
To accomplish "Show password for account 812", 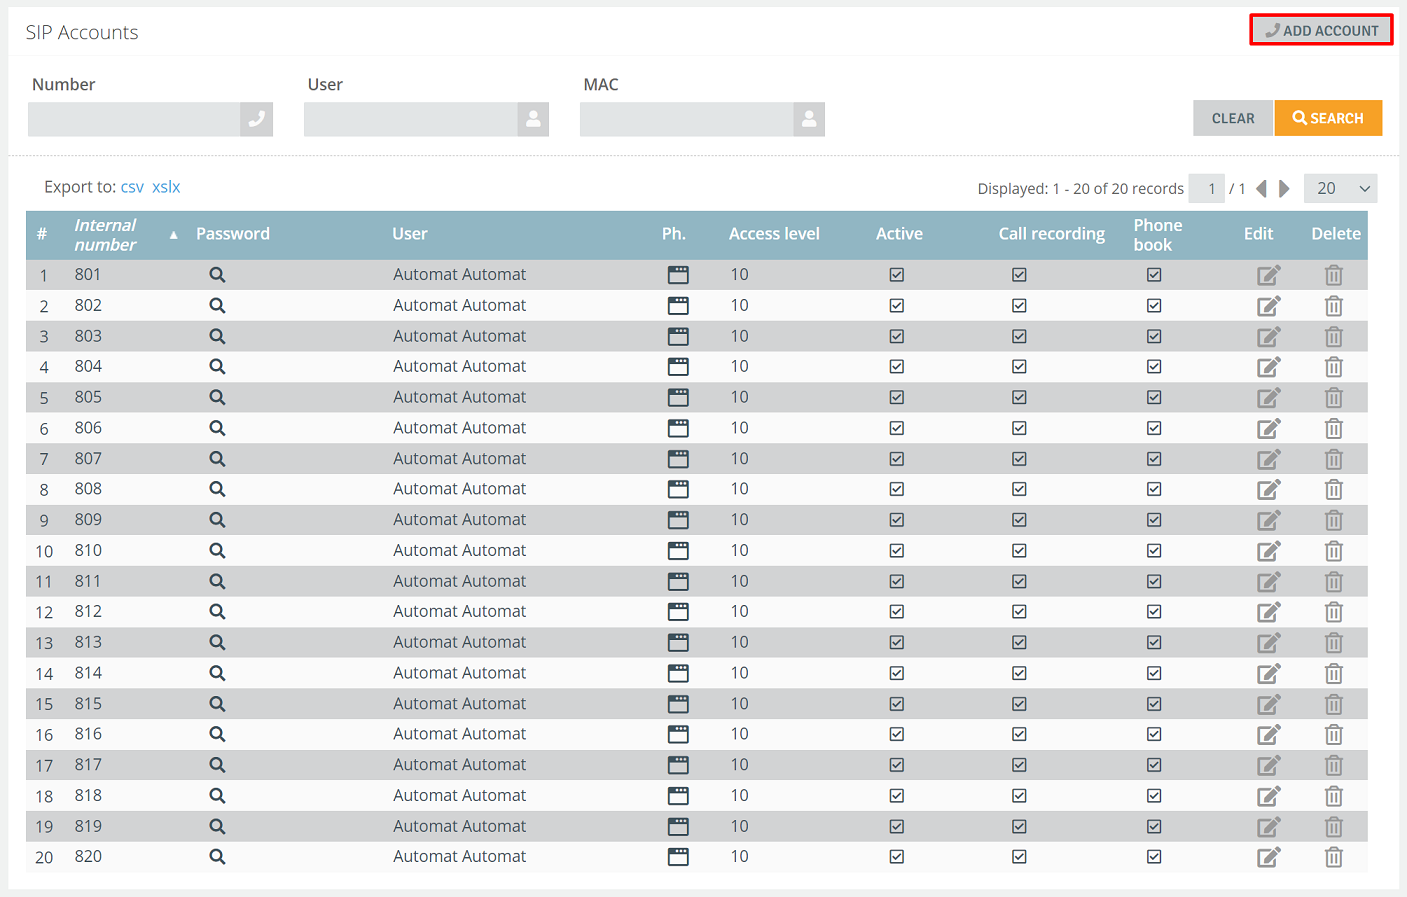I will click(x=217, y=612).
